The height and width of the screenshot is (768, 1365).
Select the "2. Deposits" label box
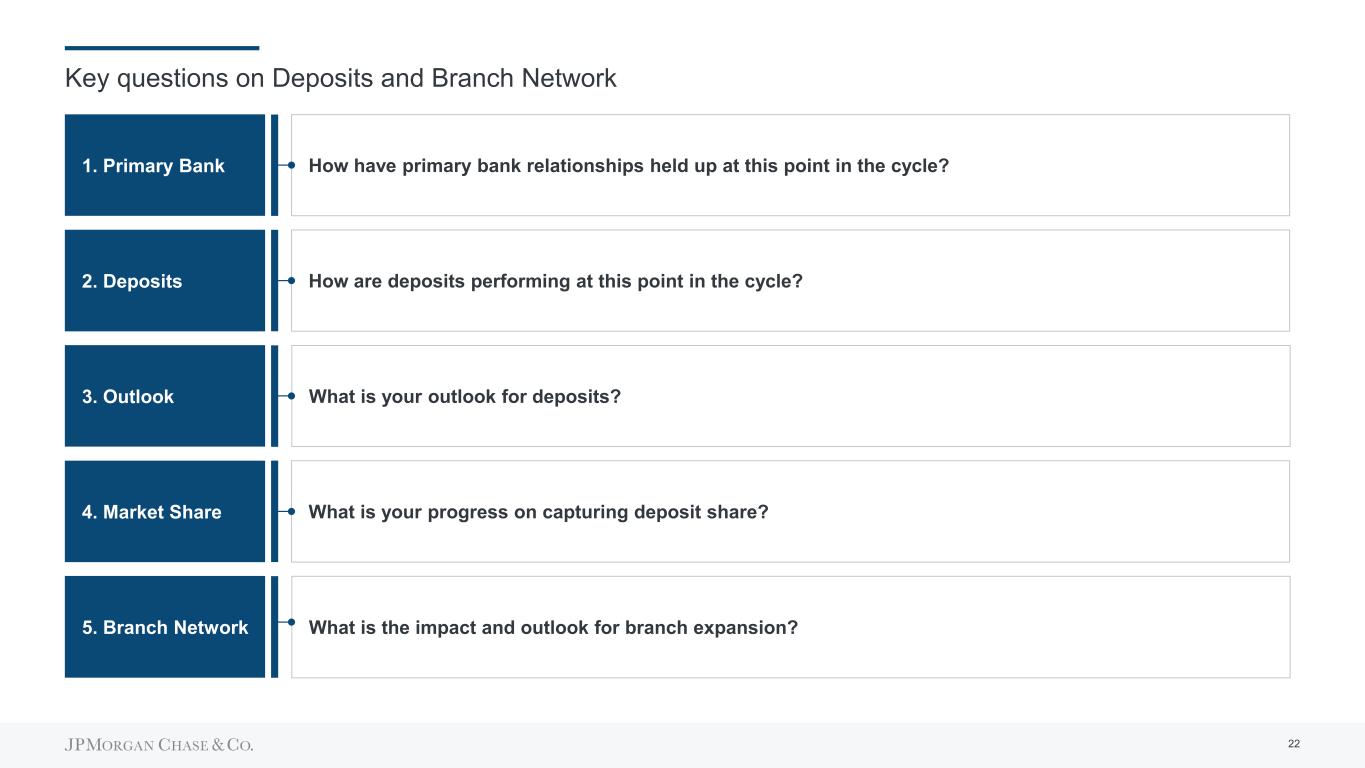pyautogui.click(x=165, y=281)
